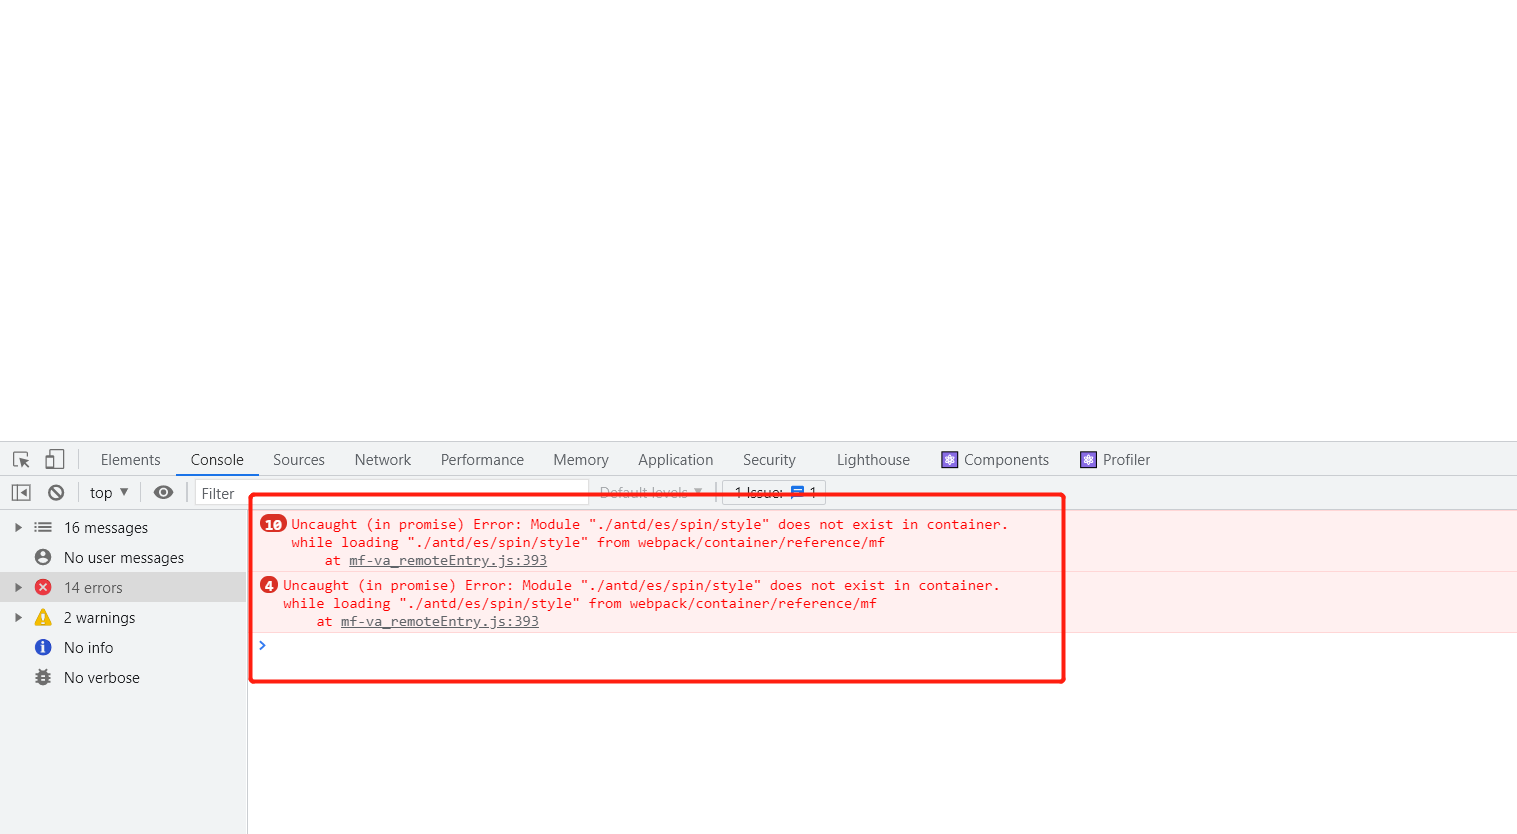The image size is (1517, 834).
Task: Select the 2 warnings row
Action: tap(123, 617)
